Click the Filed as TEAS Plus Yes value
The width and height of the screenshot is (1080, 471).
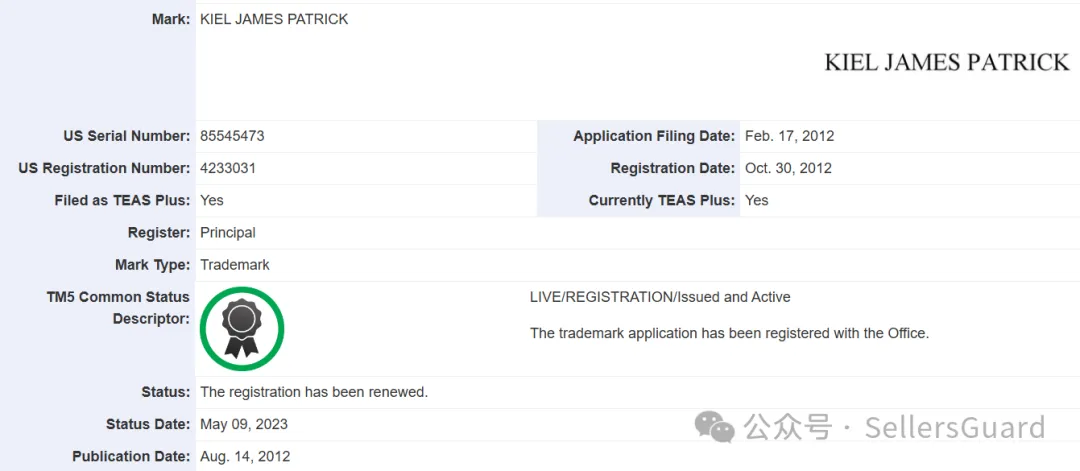point(212,200)
